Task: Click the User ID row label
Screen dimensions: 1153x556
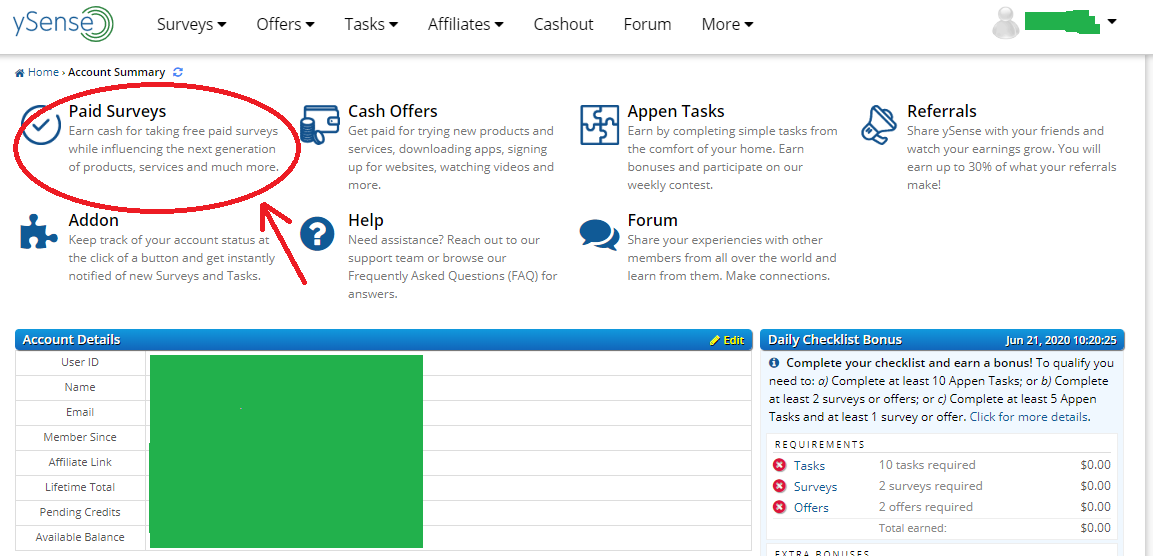Action: pos(80,363)
